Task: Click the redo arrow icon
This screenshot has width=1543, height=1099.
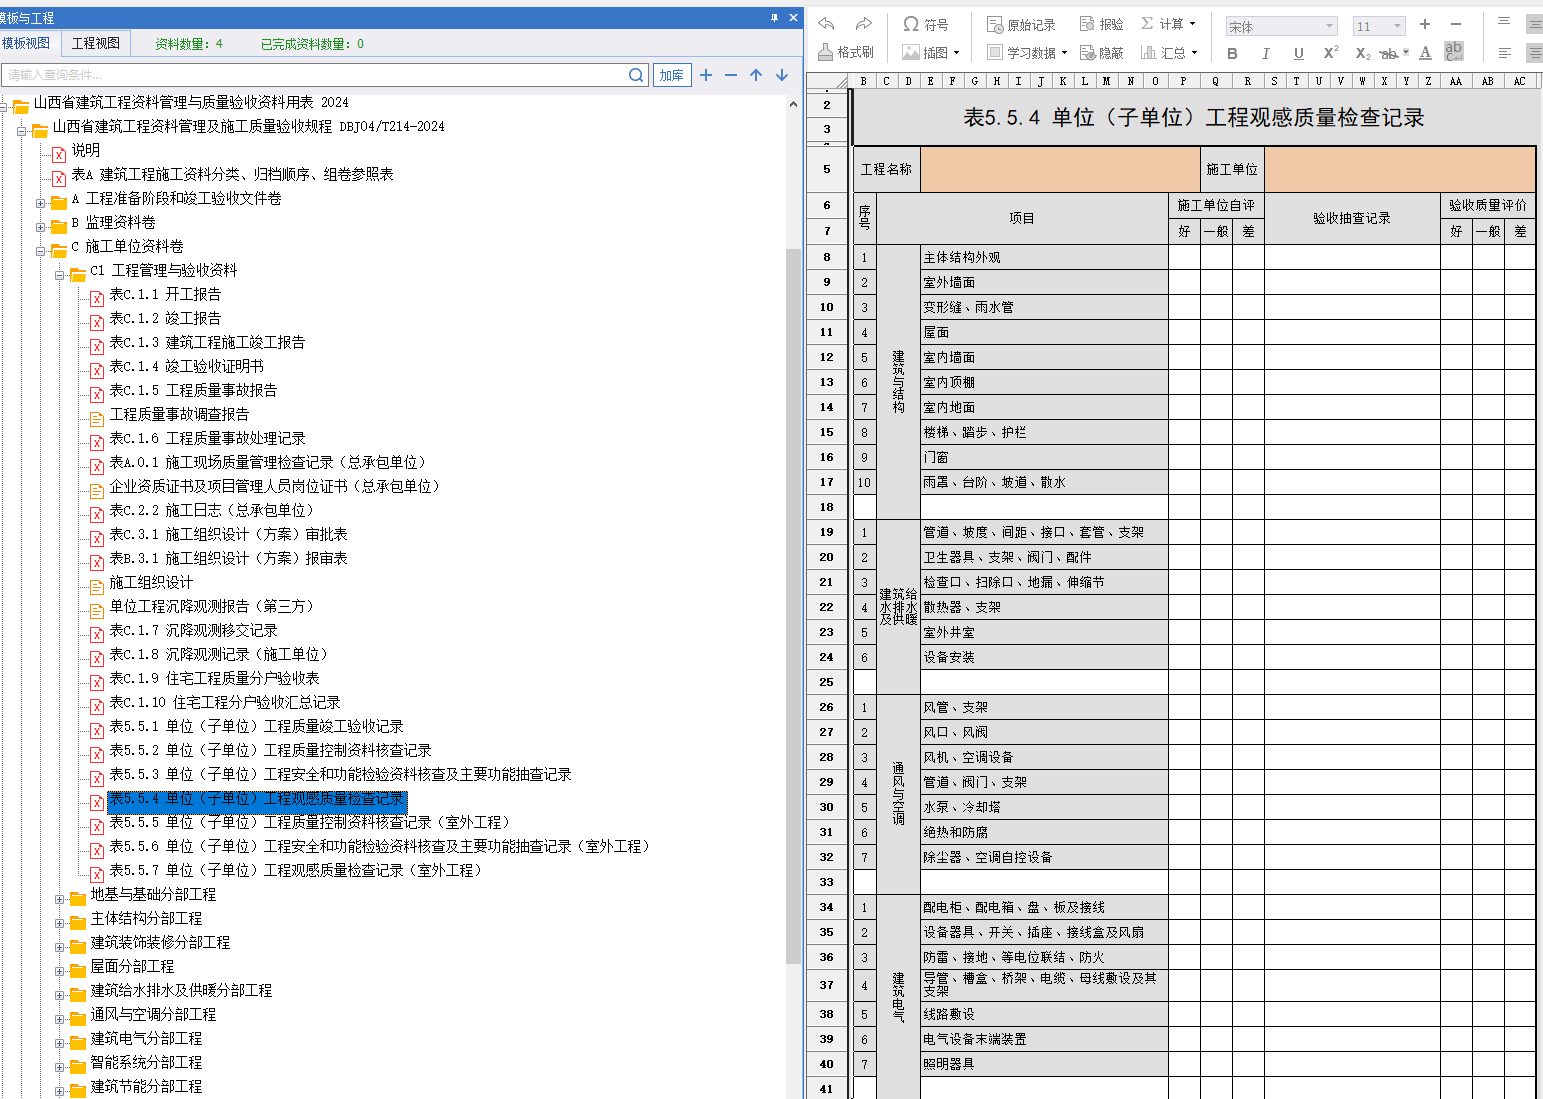Action: pyautogui.click(x=863, y=24)
